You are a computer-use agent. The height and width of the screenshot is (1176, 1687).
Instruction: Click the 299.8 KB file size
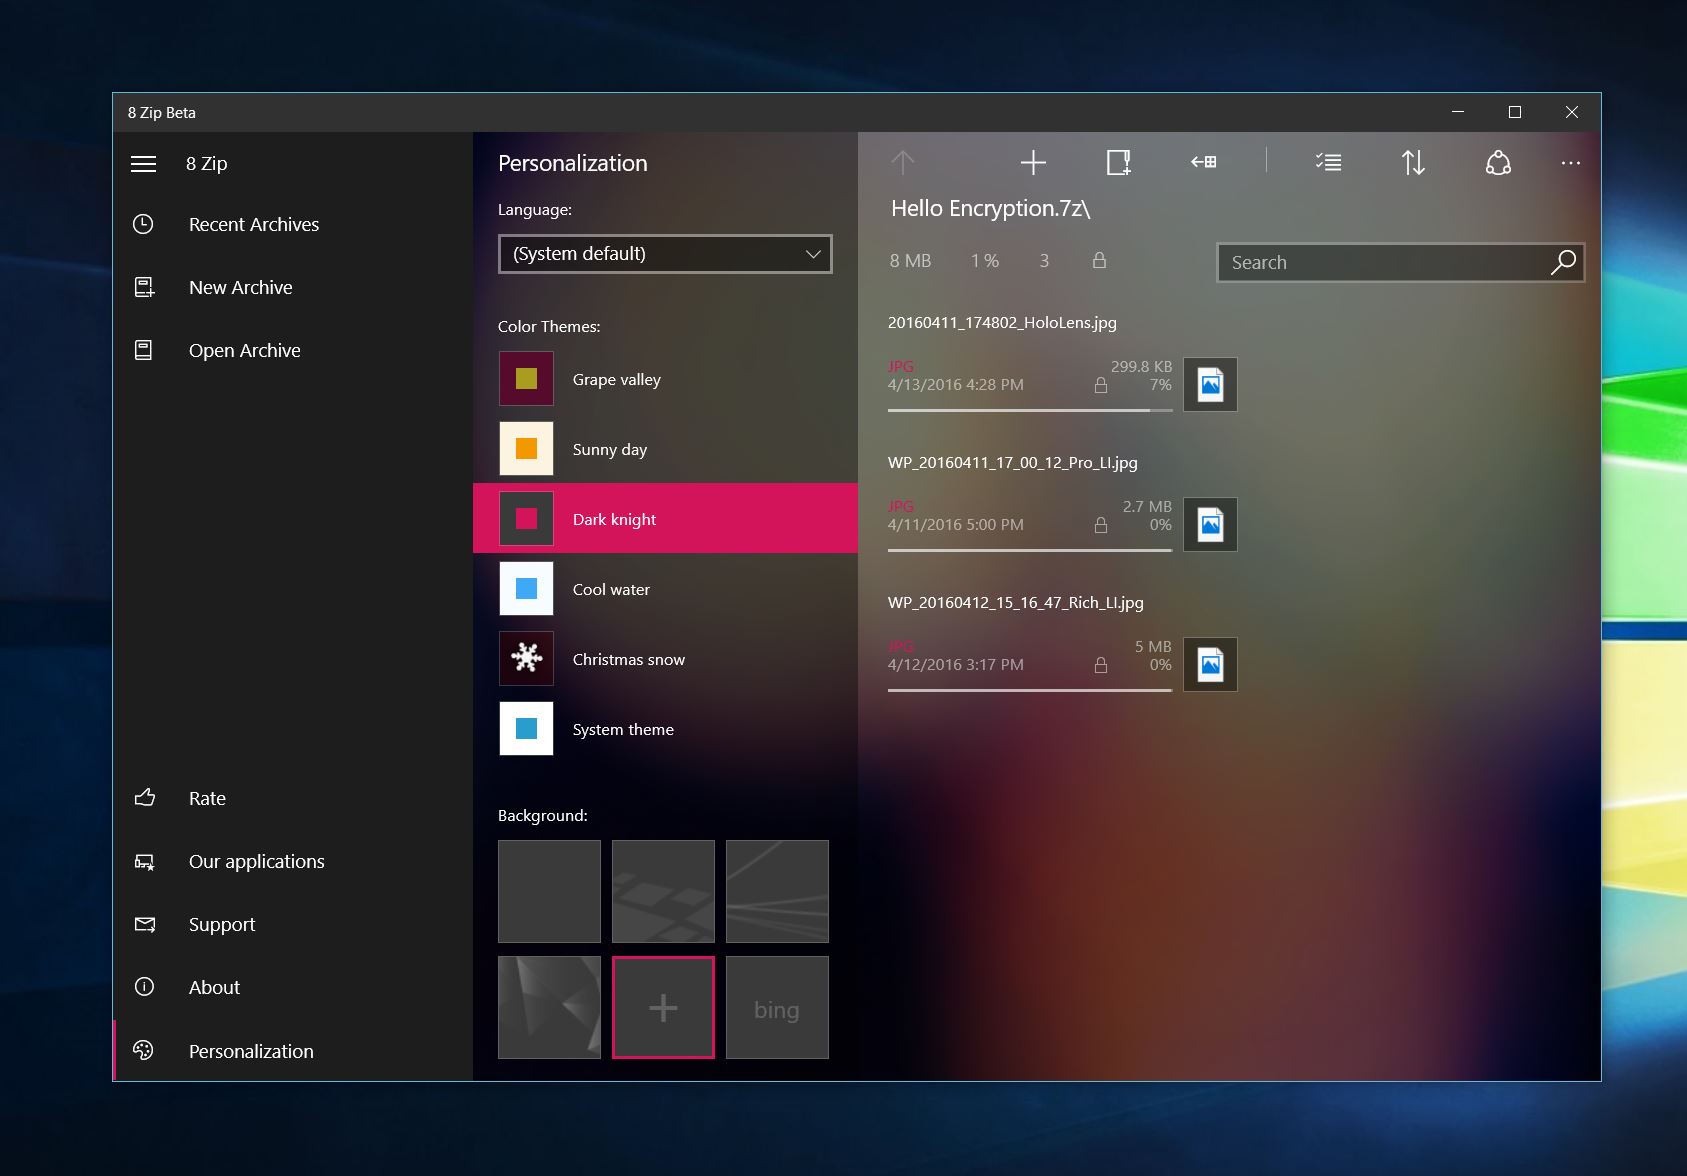tap(1141, 367)
